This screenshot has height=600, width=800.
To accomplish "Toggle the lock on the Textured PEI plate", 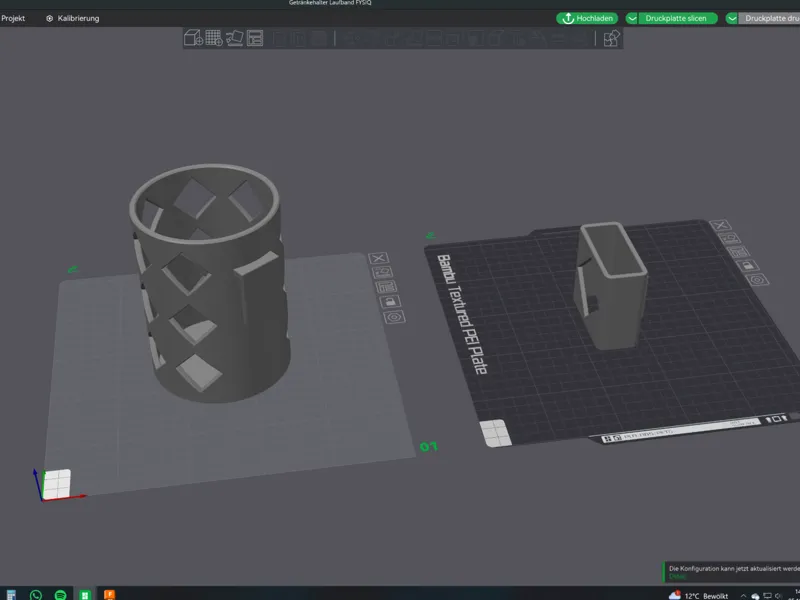I will (747, 265).
